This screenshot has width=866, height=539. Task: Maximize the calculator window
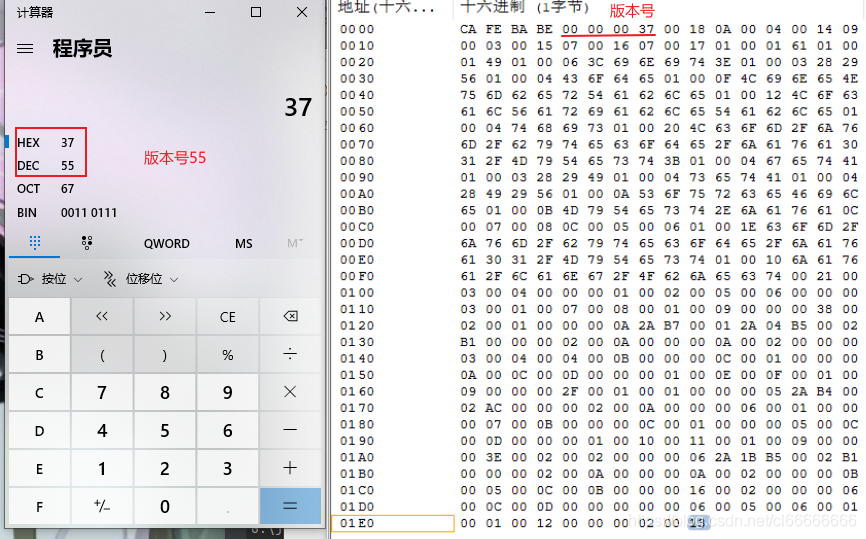click(256, 12)
